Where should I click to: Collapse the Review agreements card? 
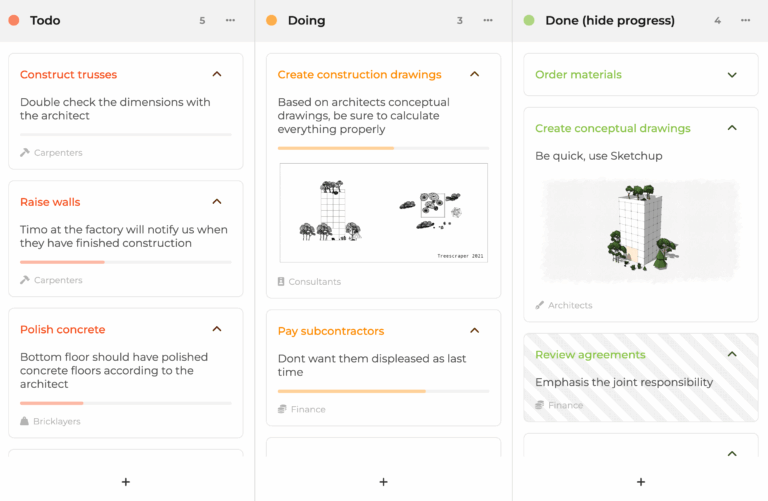732,355
